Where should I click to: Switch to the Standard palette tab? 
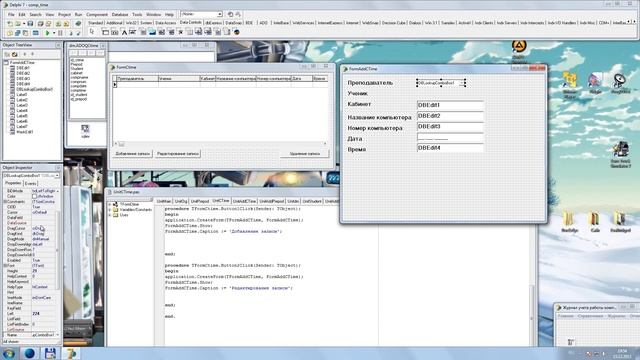click(96, 23)
